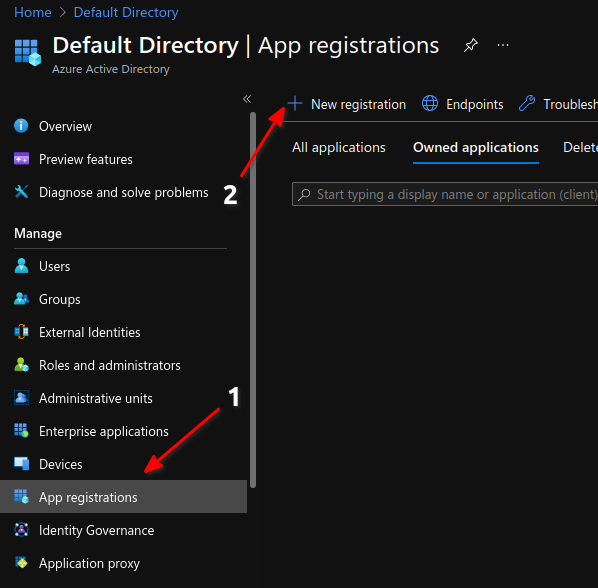Click the Default Directory header grid icon
The image size is (598, 588).
click(27, 53)
